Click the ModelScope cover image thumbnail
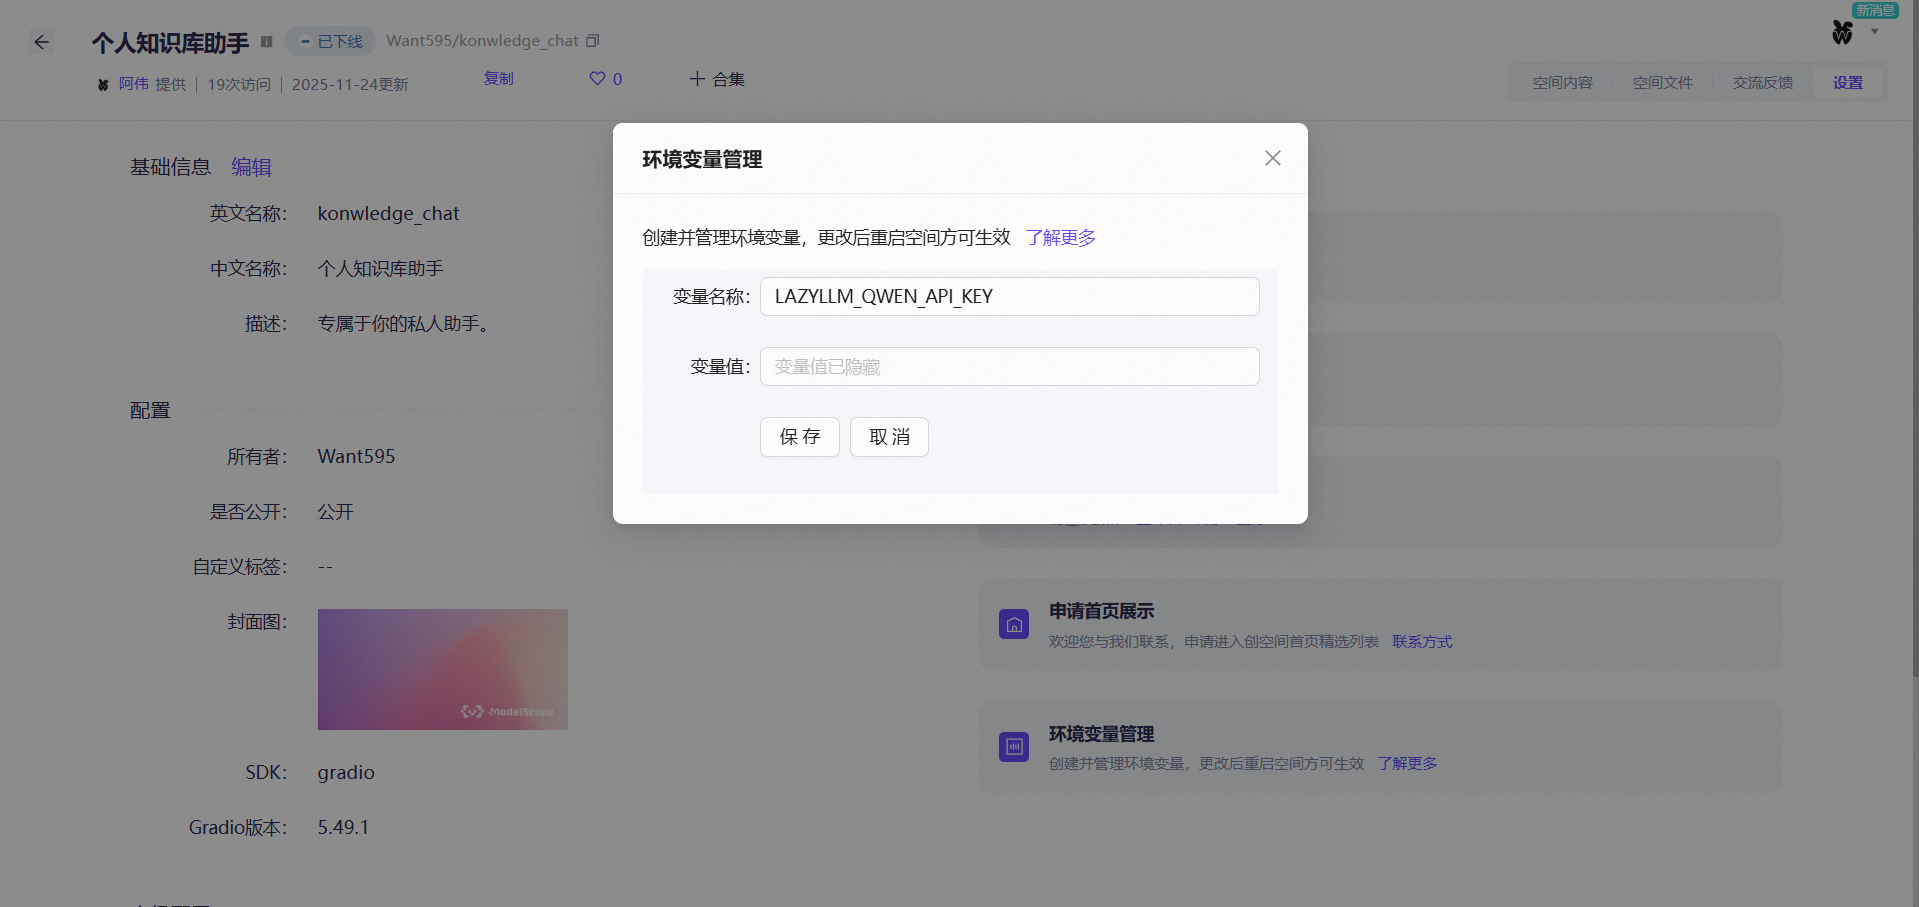1919x907 pixels. (x=442, y=669)
